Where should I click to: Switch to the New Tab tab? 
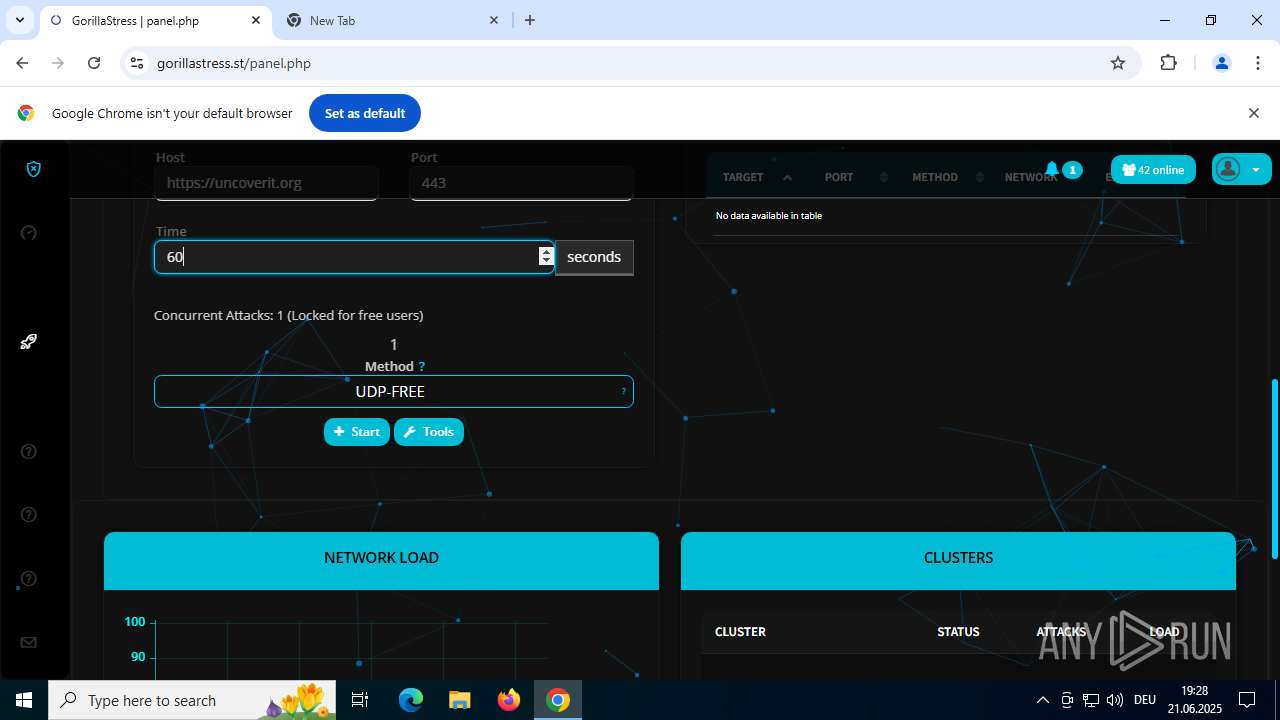(392, 20)
